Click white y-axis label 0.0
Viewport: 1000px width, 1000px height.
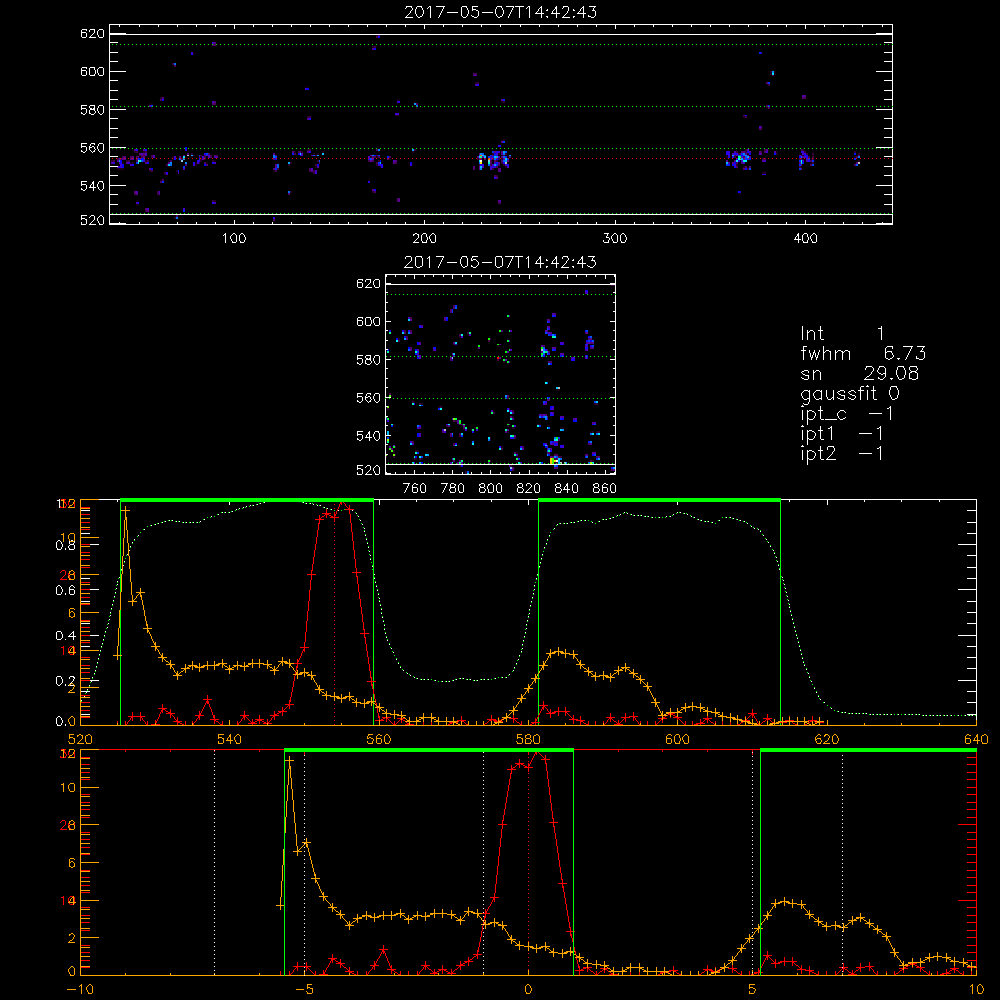coord(66,721)
